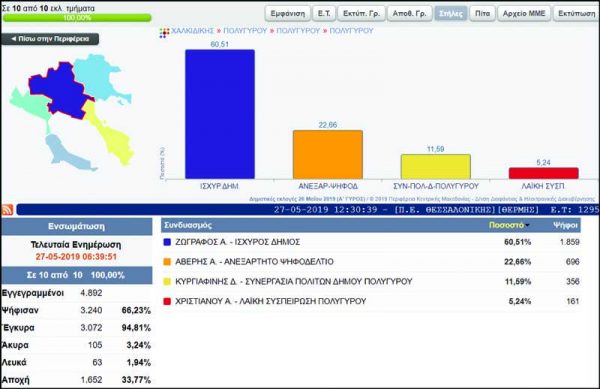Click the blue ΙΣΧΥΡ.ΔΗΜ chart bar
Screen dimensions: 600x389
pyautogui.click(x=220, y=114)
